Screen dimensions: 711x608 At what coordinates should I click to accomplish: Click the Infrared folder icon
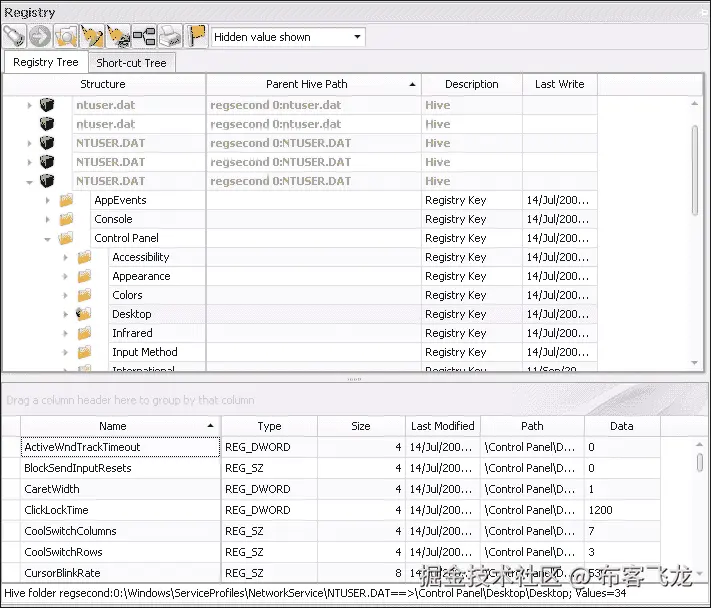(84, 333)
